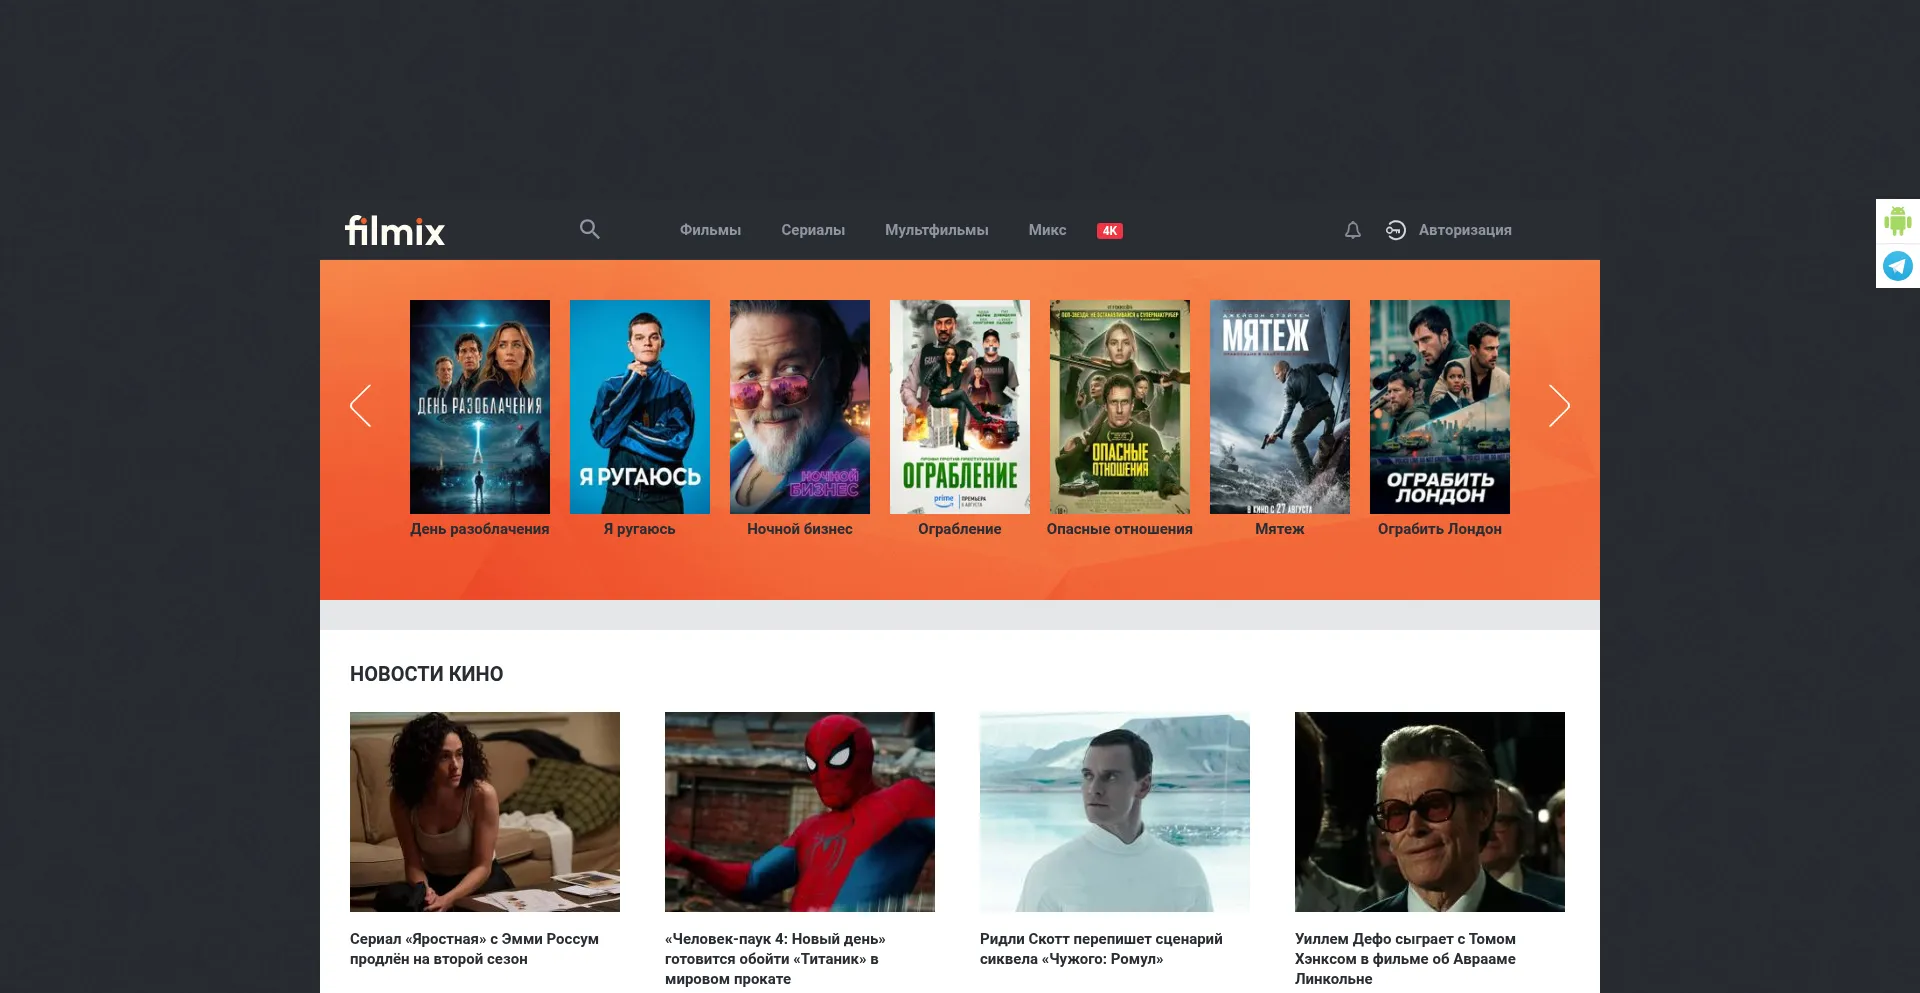The width and height of the screenshot is (1920, 993).
Task: Open the Spider-Man news image
Action: 800,812
